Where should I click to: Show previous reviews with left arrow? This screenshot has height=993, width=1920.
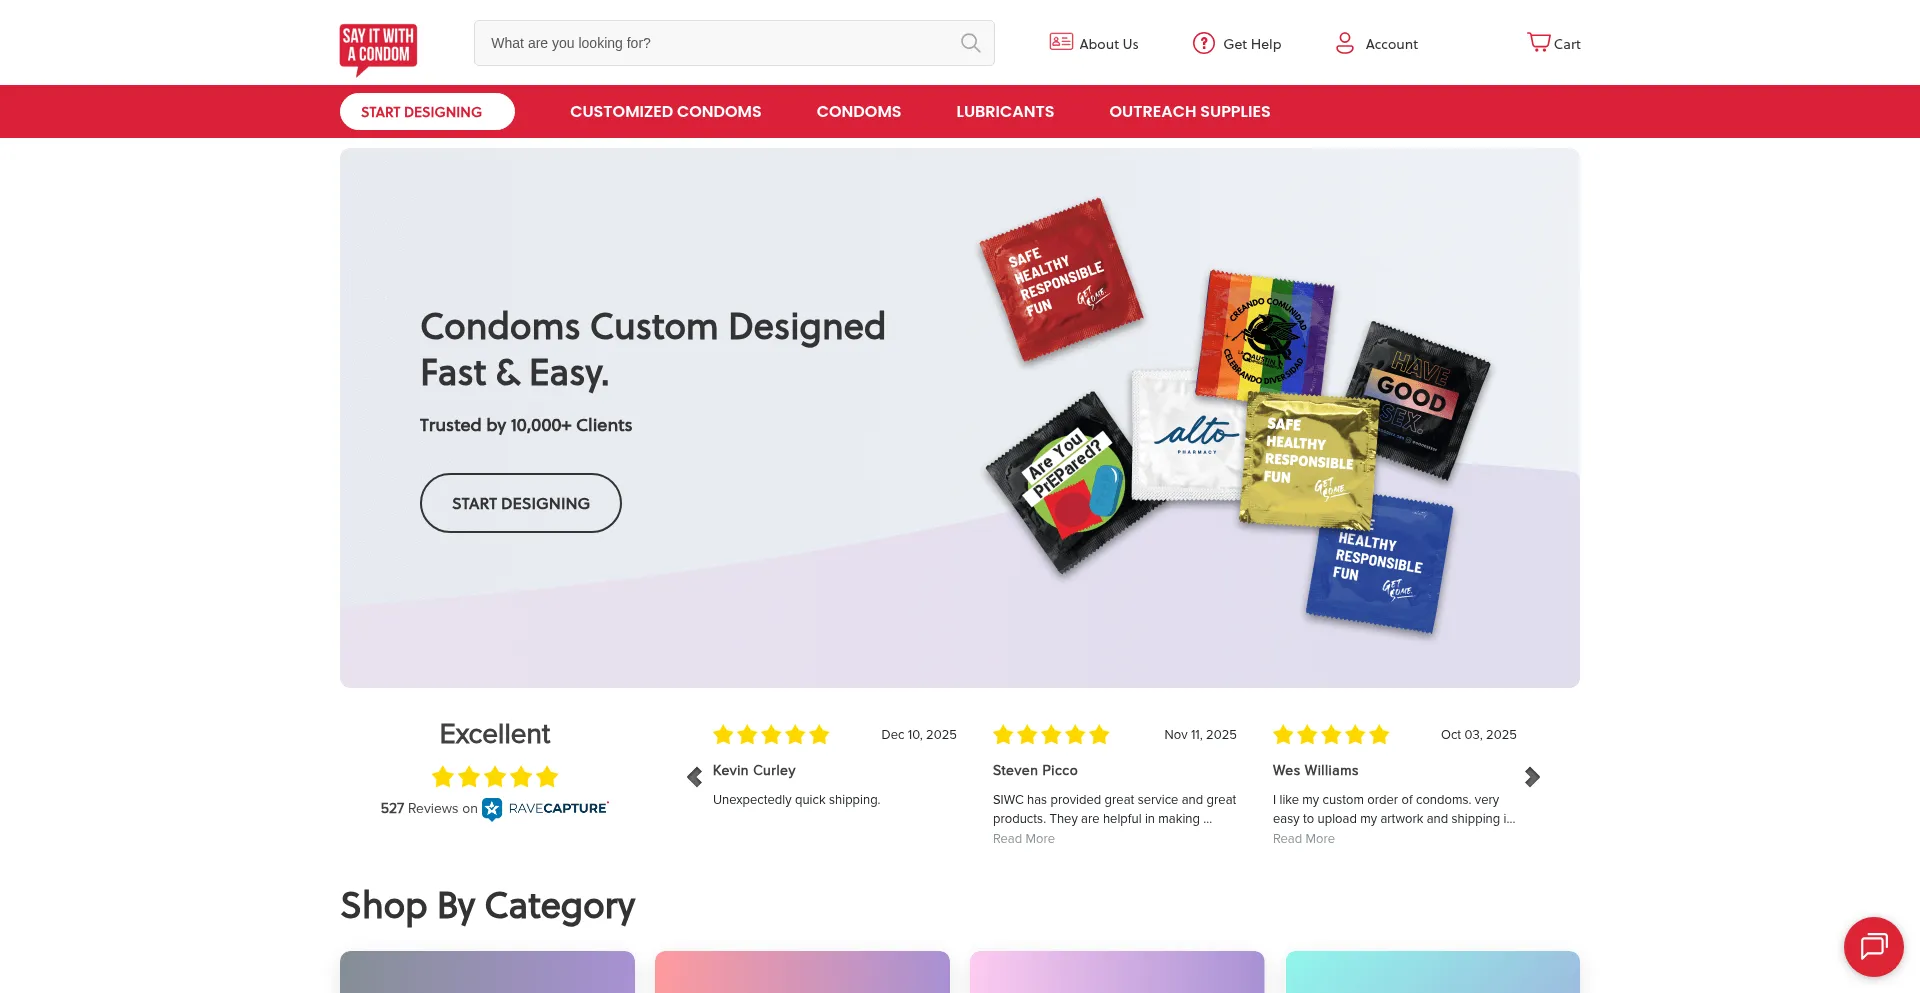click(694, 777)
